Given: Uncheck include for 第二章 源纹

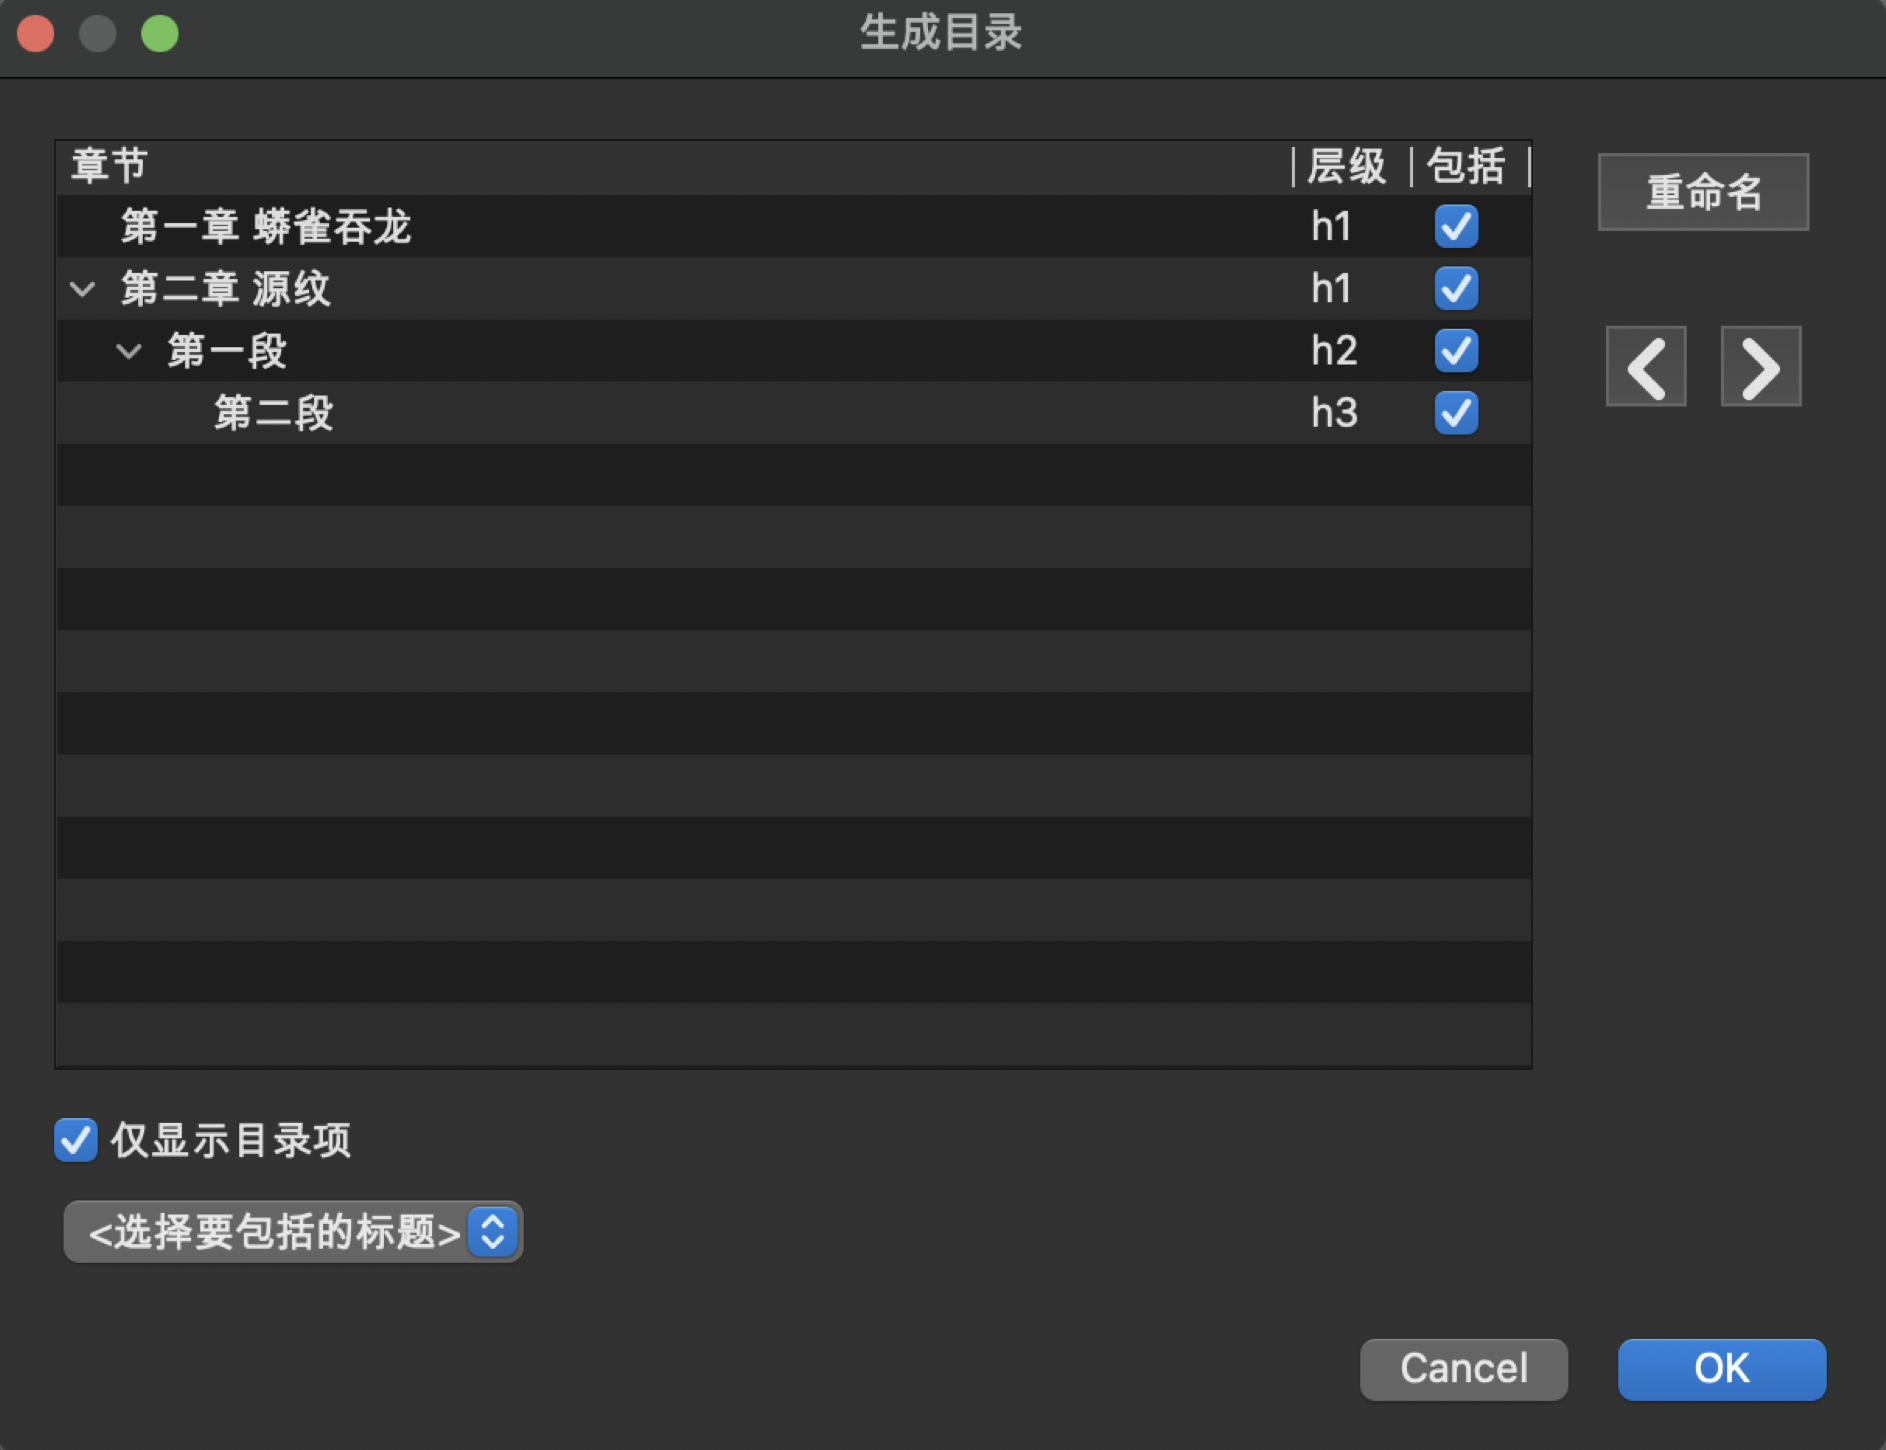Looking at the screenshot, I should (x=1456, y=288).
